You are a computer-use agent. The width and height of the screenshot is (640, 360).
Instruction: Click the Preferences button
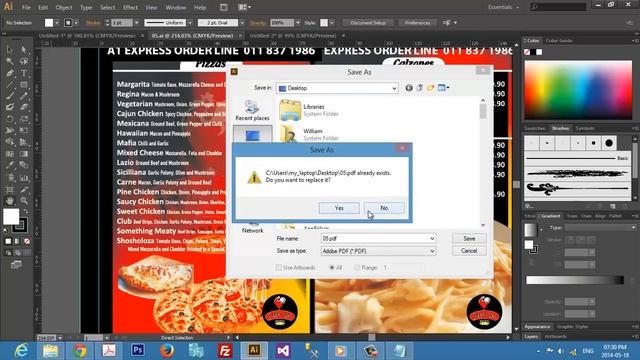tap(418, 23)
